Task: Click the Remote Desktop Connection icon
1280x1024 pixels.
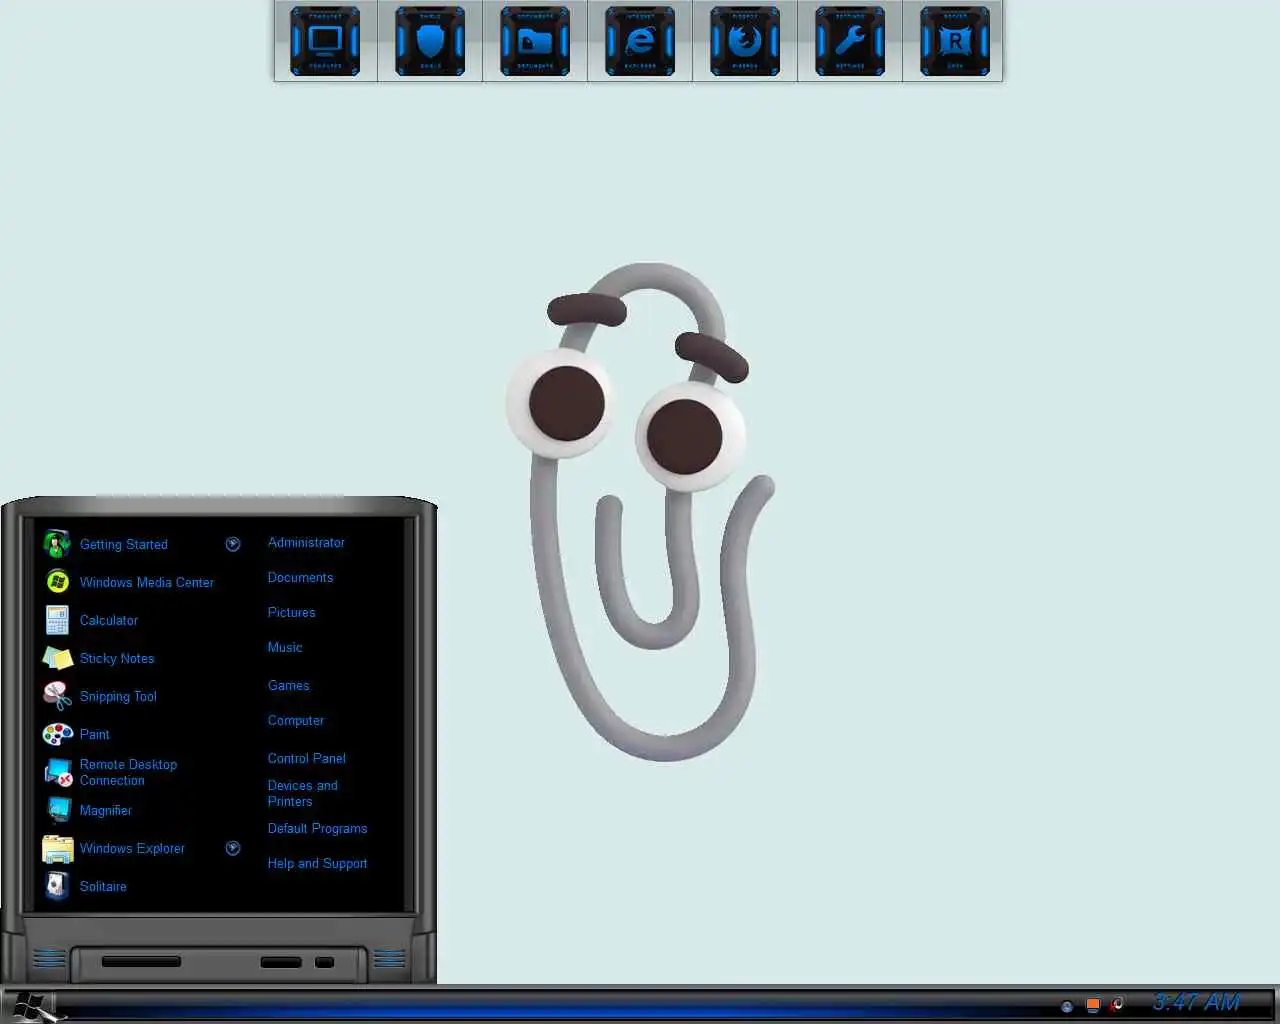Action: click(x=57, y=772)
